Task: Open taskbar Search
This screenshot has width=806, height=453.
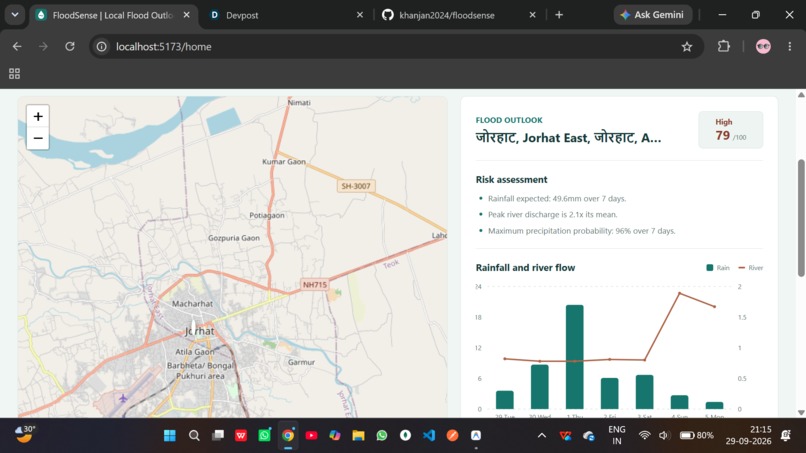Action: point(194,436)
